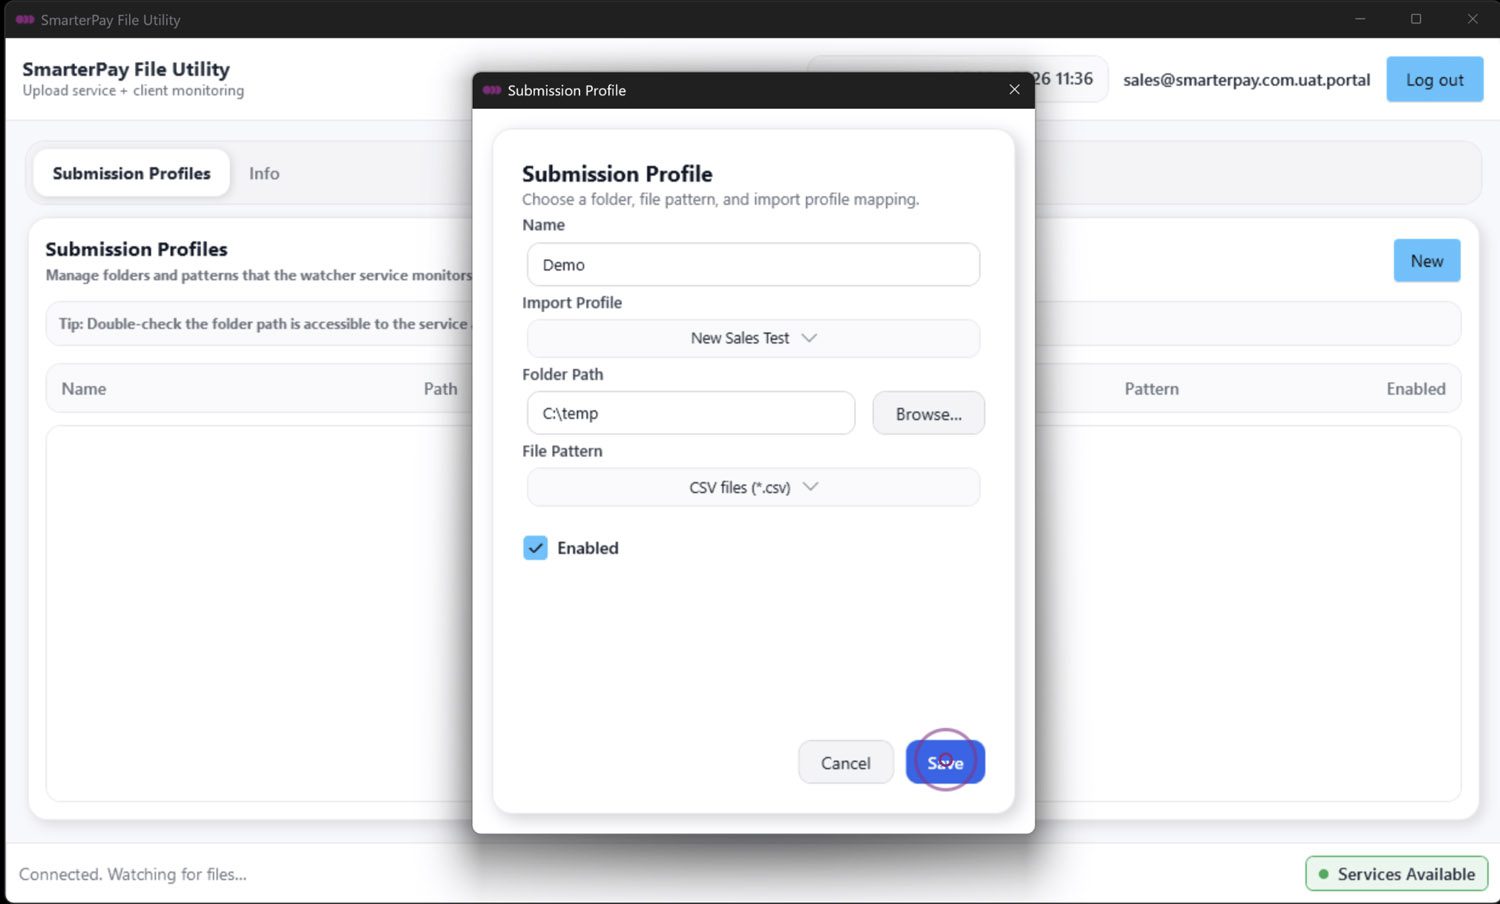Image resolution: width=1500 pixels, height=904 pixels.
Task: Expand the File Pattern dropdown
Action: (753, 487)
